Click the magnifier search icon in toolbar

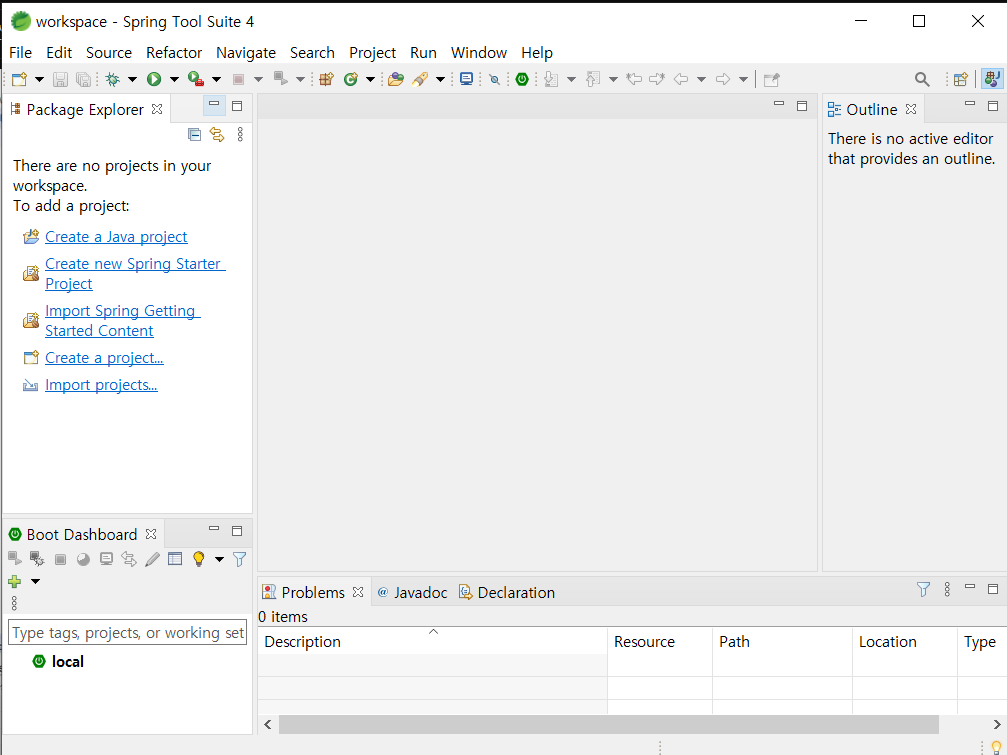coord(922,79)
